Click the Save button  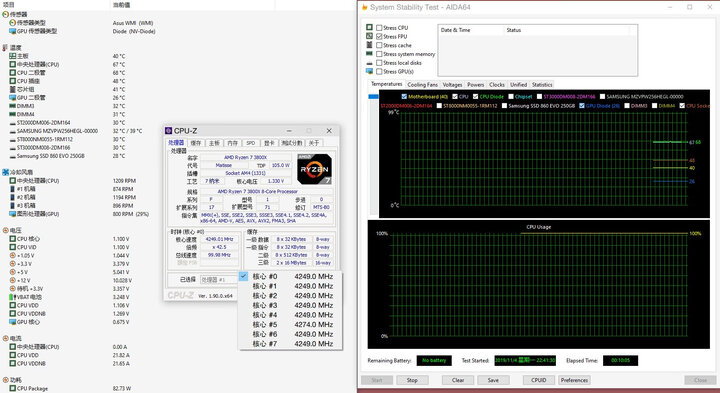(493, 380)
